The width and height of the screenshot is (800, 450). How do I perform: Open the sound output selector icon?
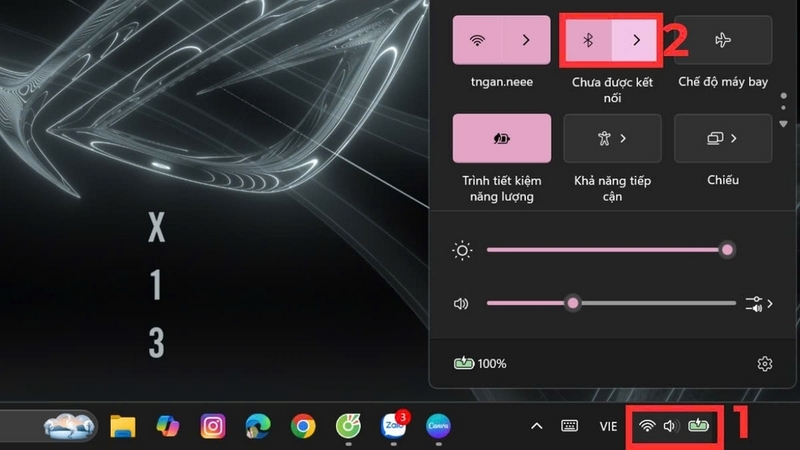pos(759,304)
